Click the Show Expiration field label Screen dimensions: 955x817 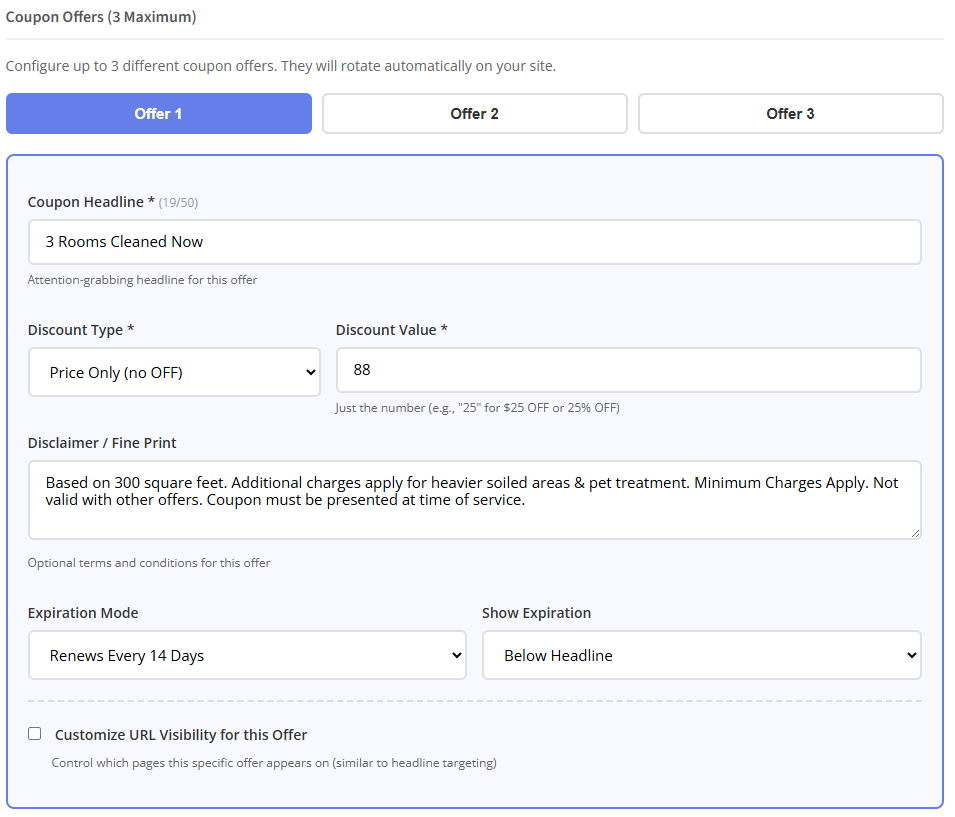point(536,613)
